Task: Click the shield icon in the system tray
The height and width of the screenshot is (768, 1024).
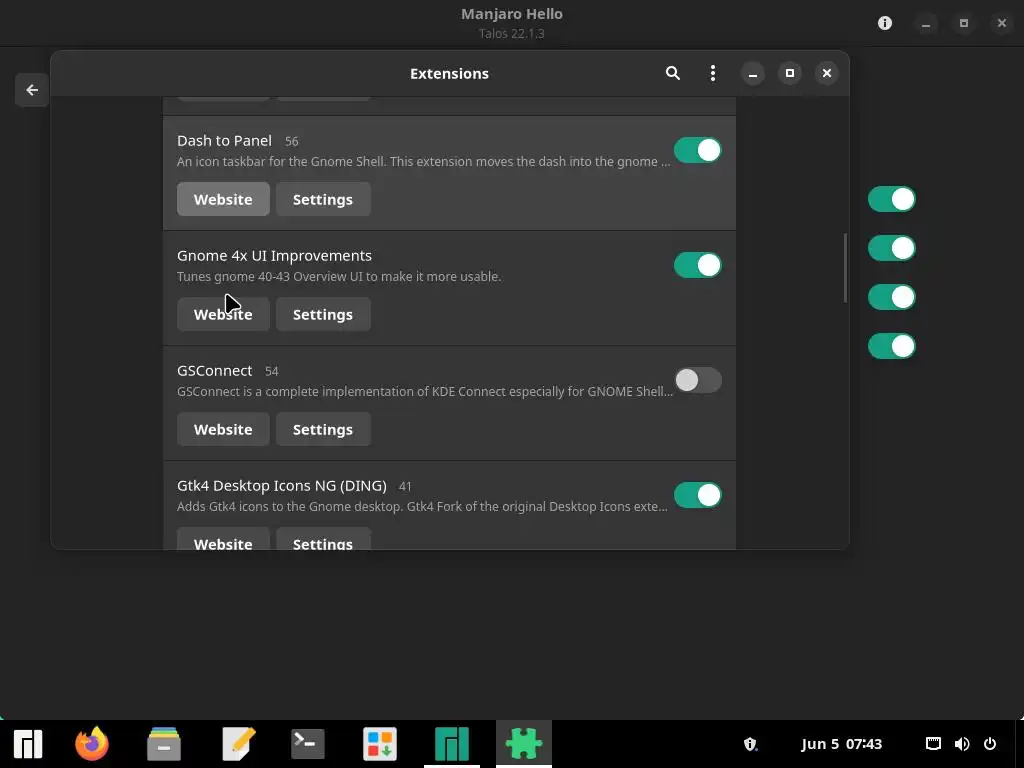Action: 750,744
